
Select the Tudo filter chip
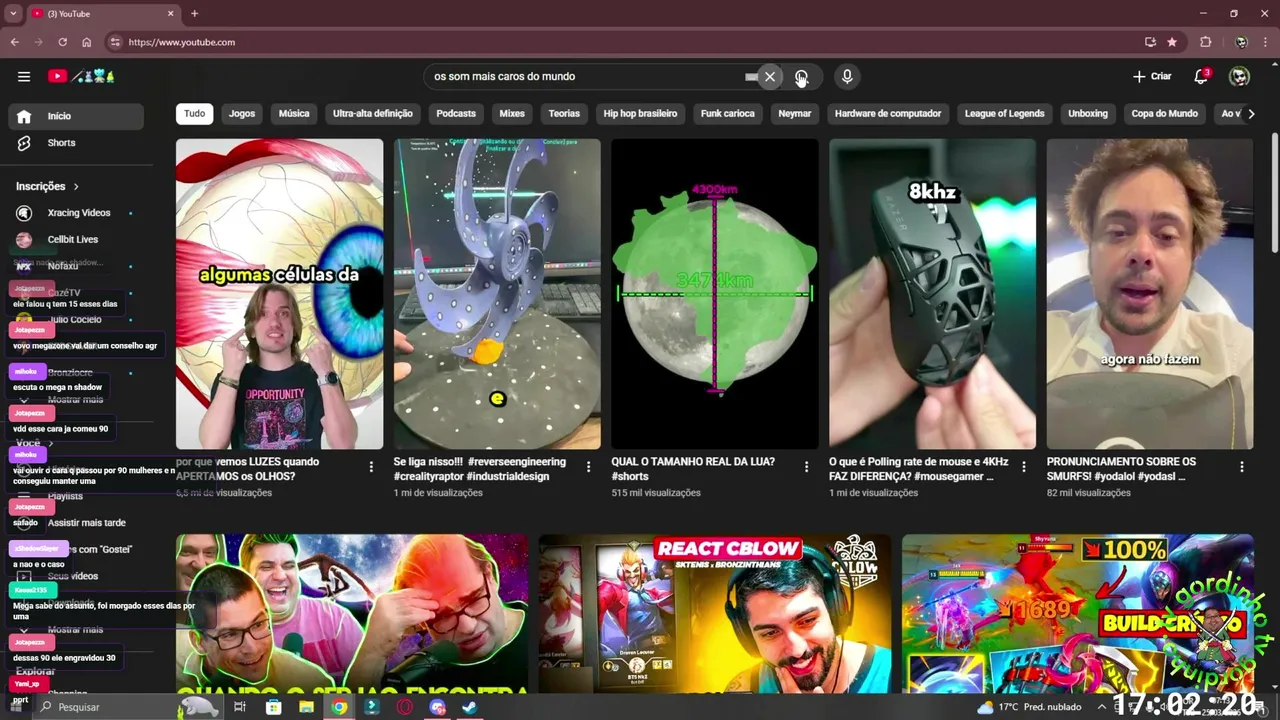[x=194, y=114]
